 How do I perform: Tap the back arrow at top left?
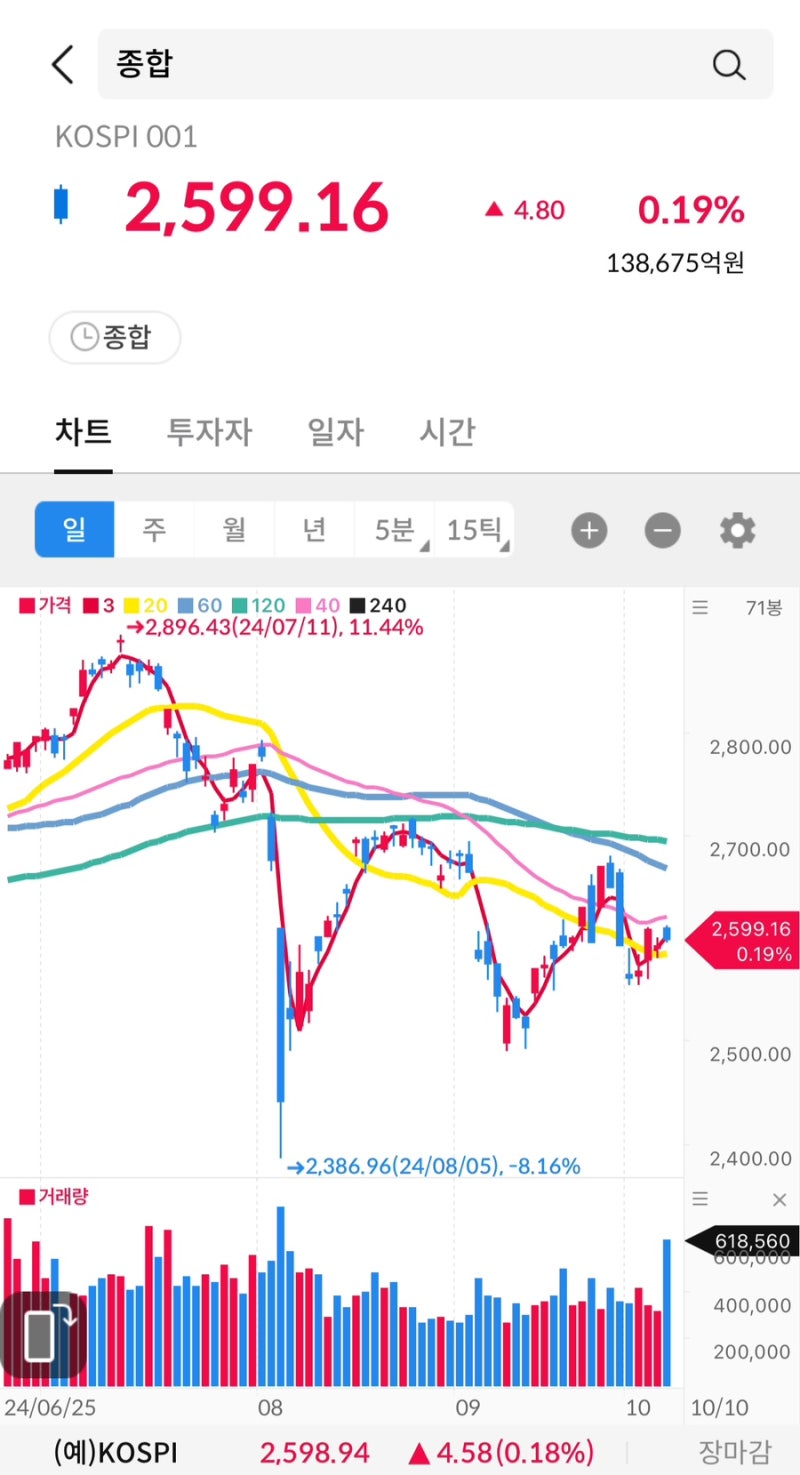point(62,63)
